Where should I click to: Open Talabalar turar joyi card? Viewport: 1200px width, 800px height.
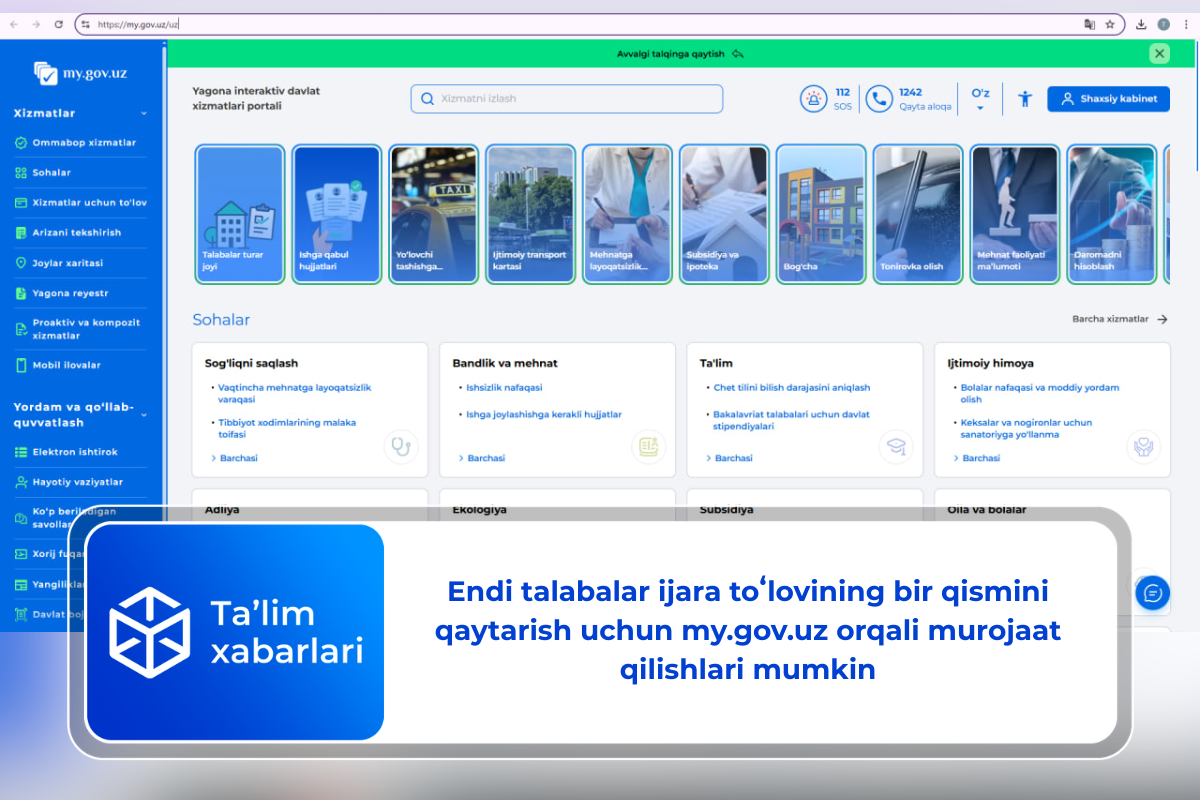[x=240, y=214]
